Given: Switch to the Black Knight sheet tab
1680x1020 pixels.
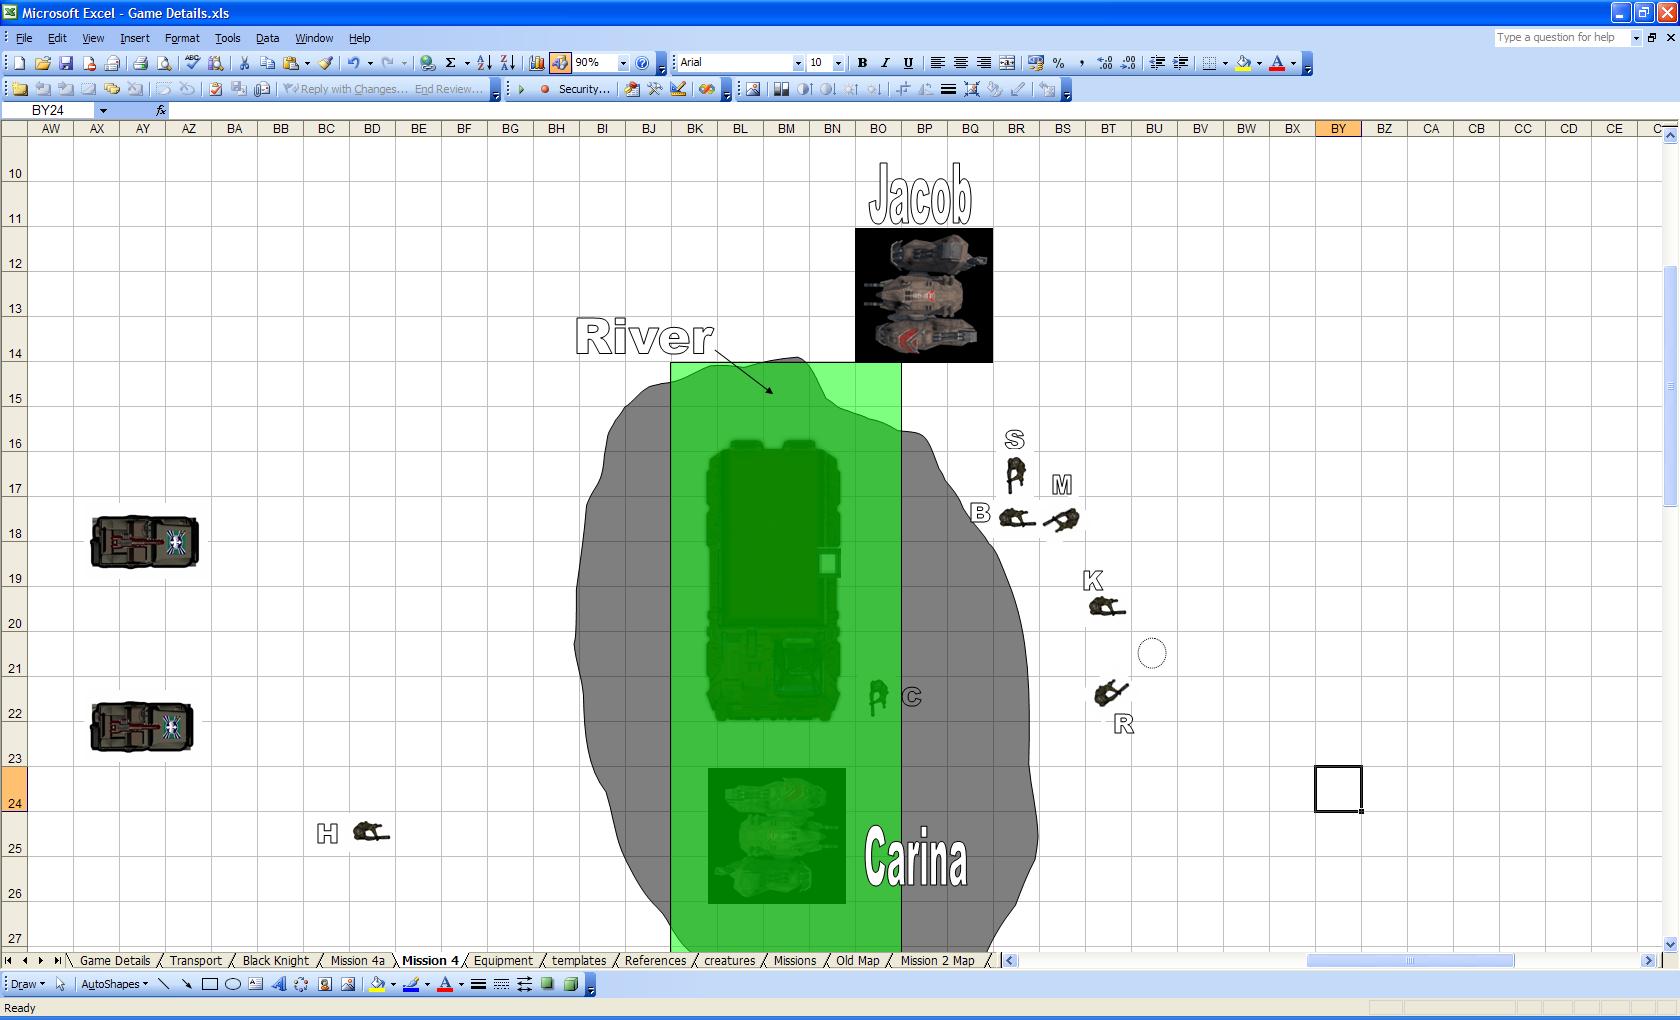Looking at the screenshot, I should [x=276, y=960].
